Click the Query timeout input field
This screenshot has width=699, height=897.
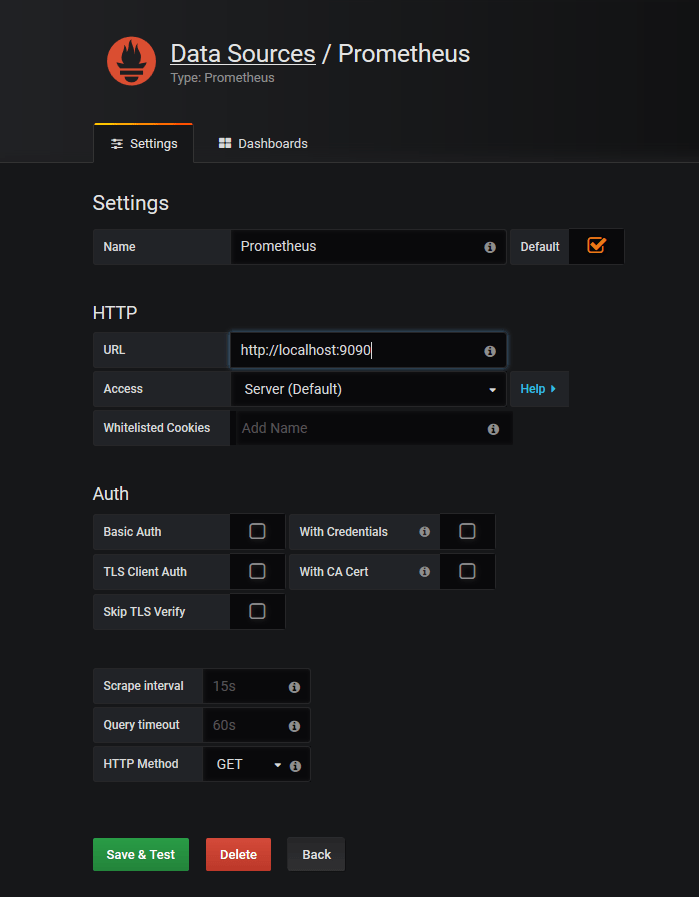click(x=256, y=725)
